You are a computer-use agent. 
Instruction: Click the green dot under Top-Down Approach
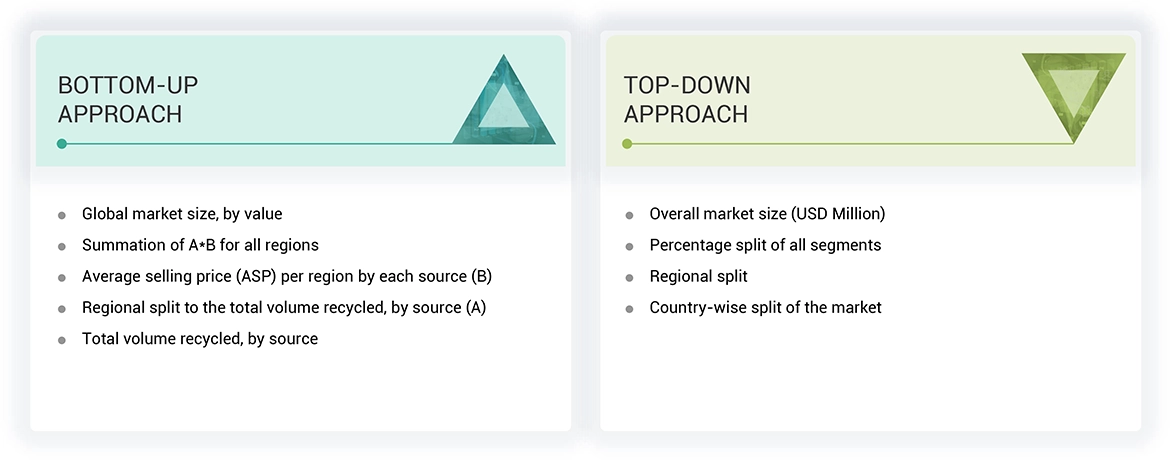tap(627, 144)
